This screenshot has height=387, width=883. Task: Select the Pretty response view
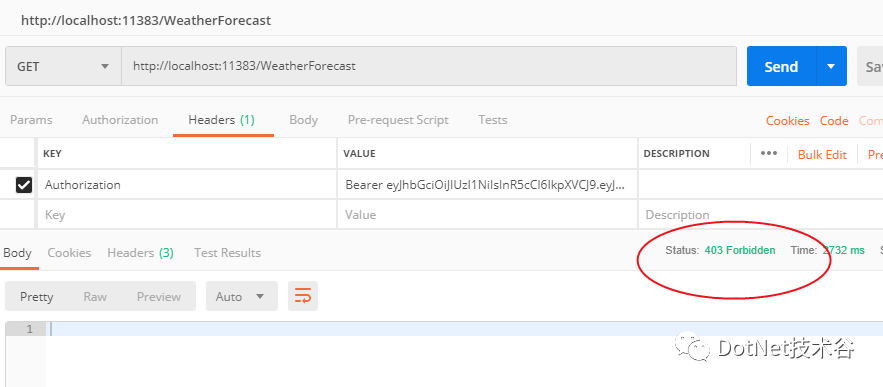coord(37,296)
